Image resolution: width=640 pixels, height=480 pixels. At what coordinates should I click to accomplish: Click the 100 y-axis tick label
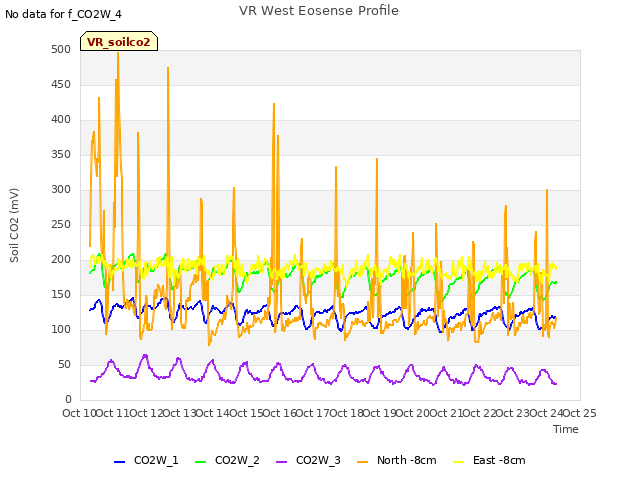(61, 329)
